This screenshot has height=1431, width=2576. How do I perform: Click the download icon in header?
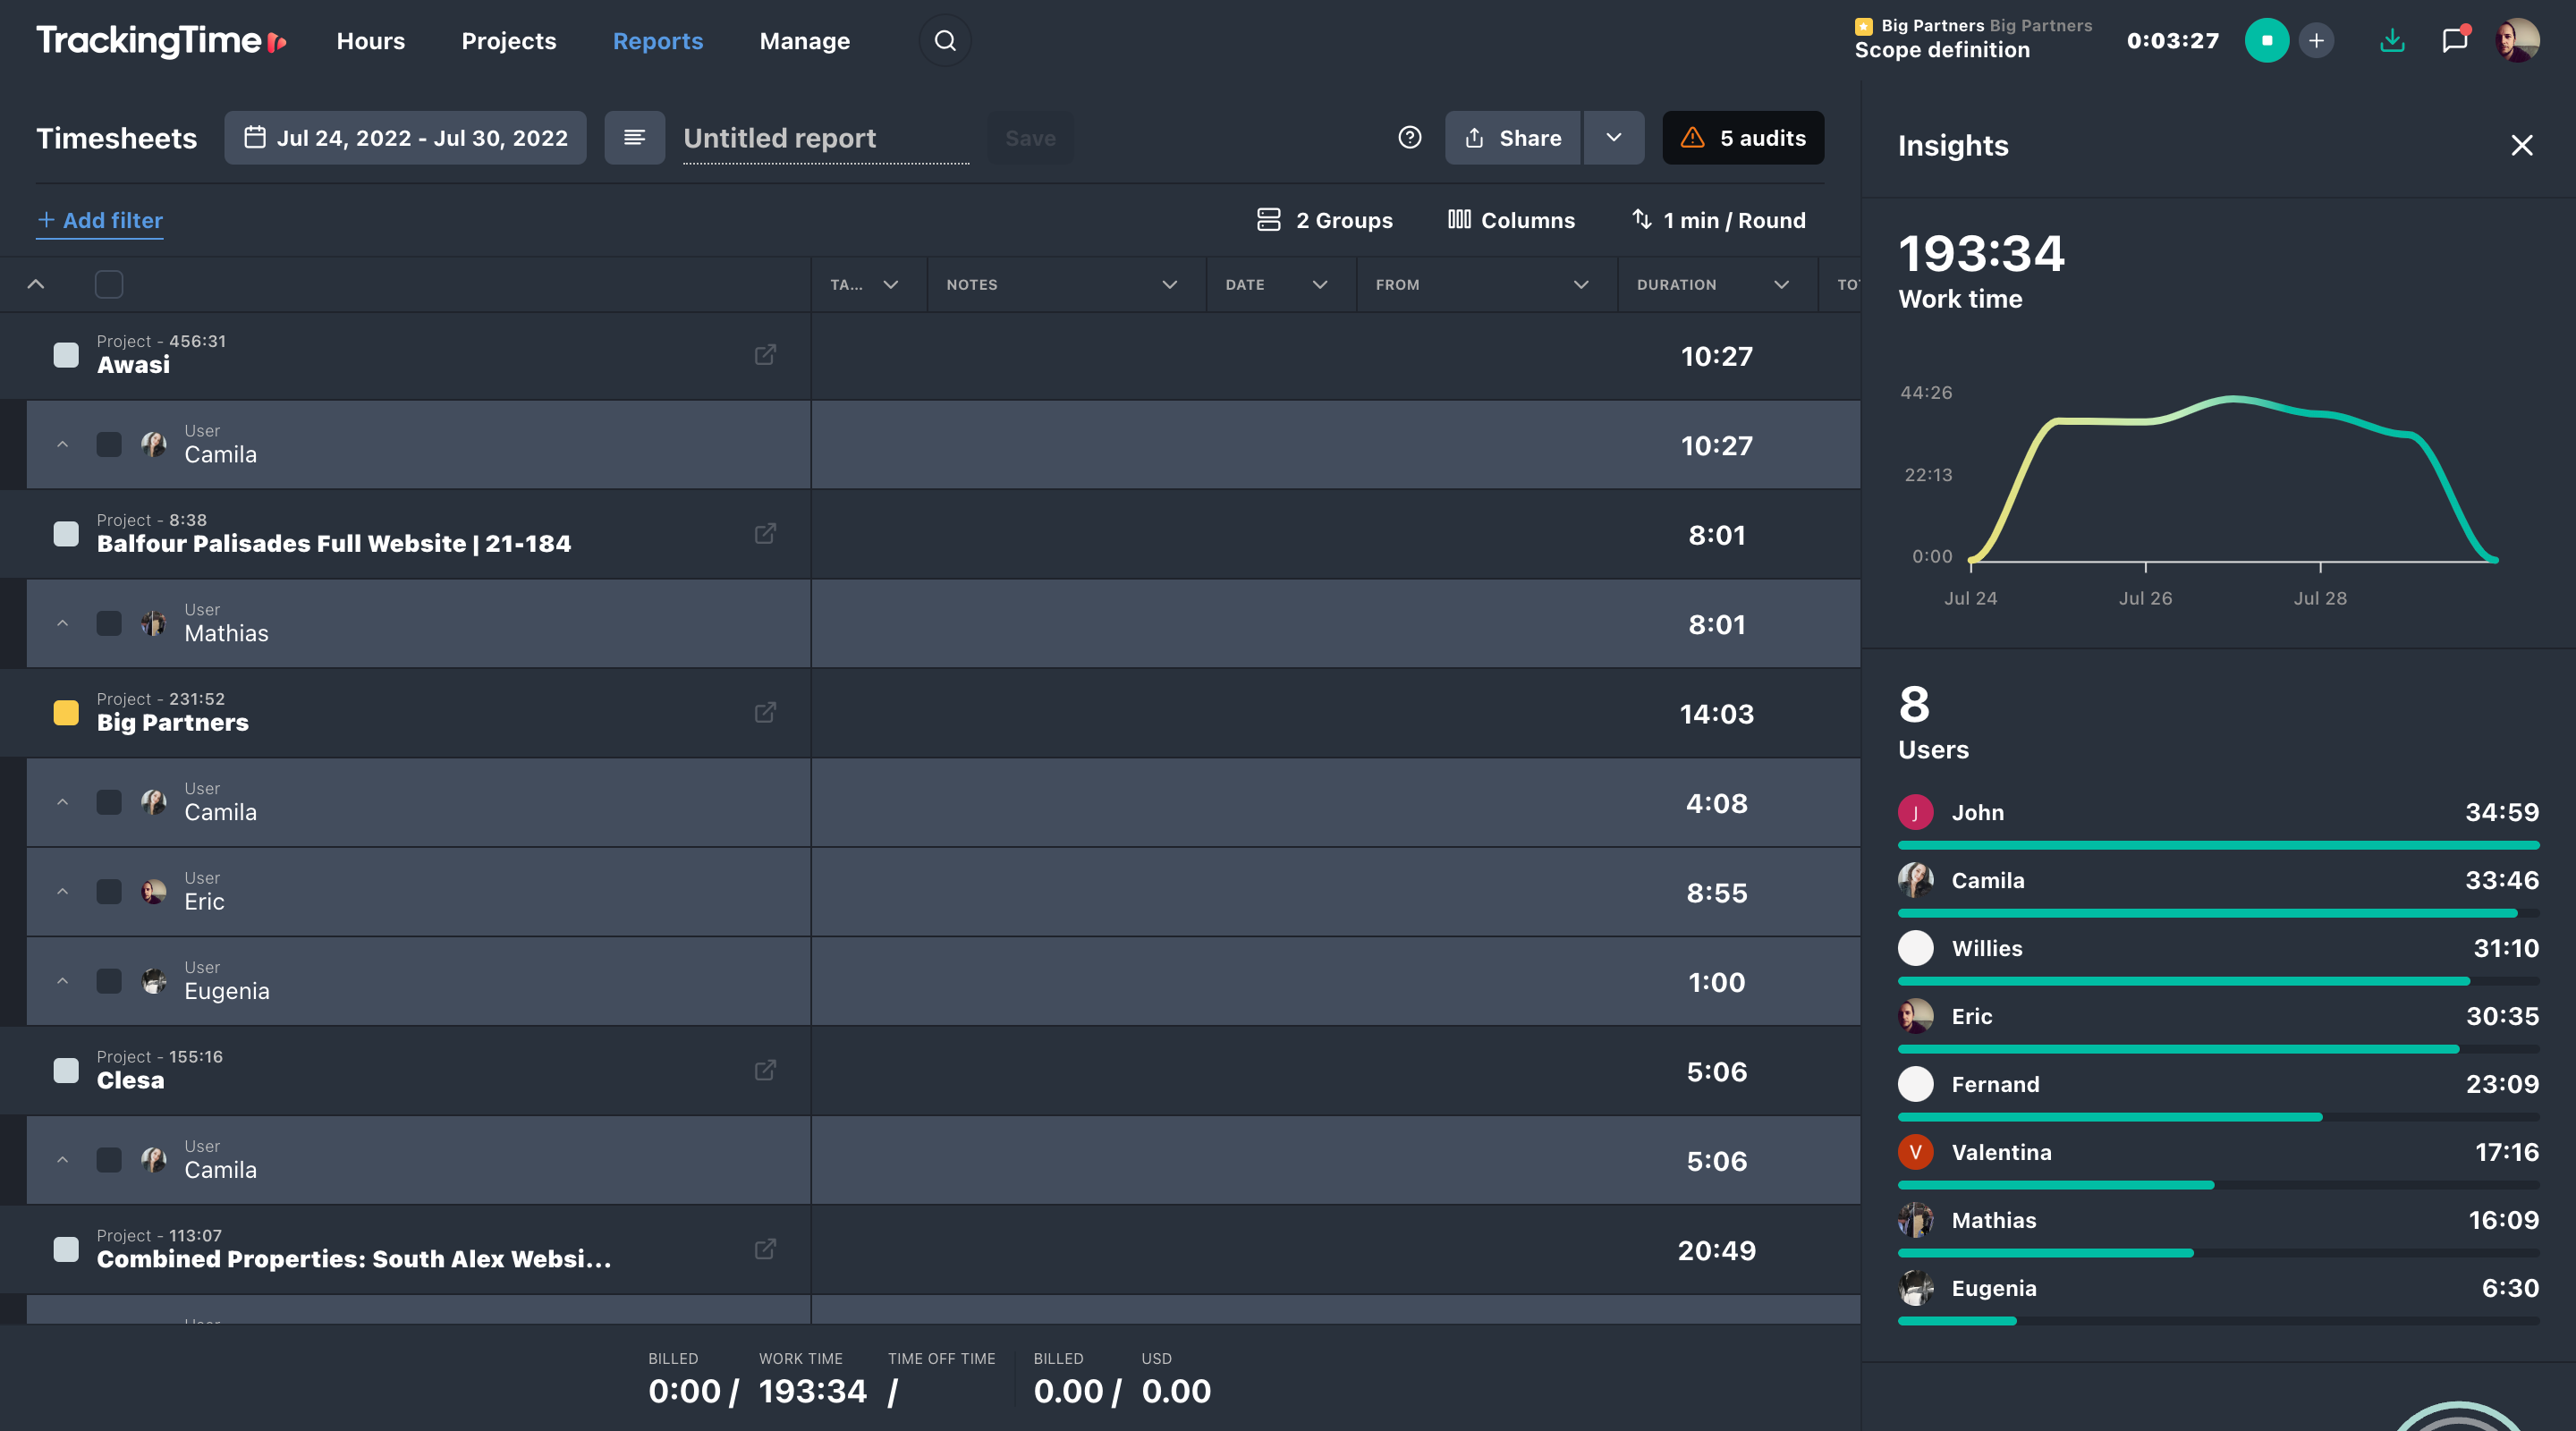[2392, 41]
